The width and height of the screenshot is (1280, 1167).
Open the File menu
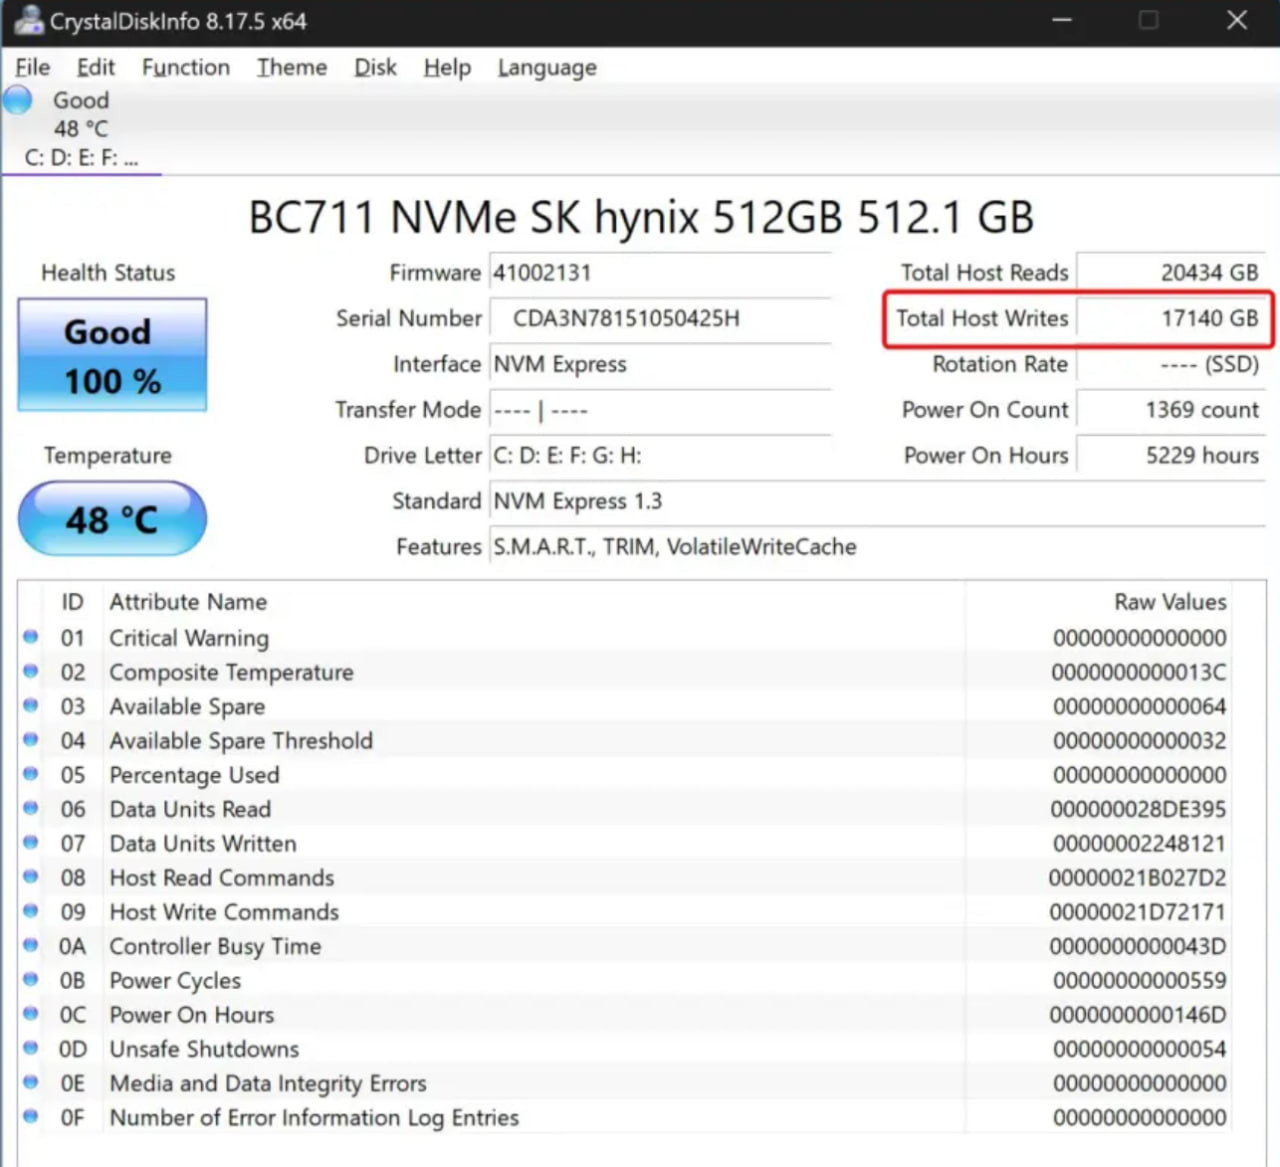[33, 67]
